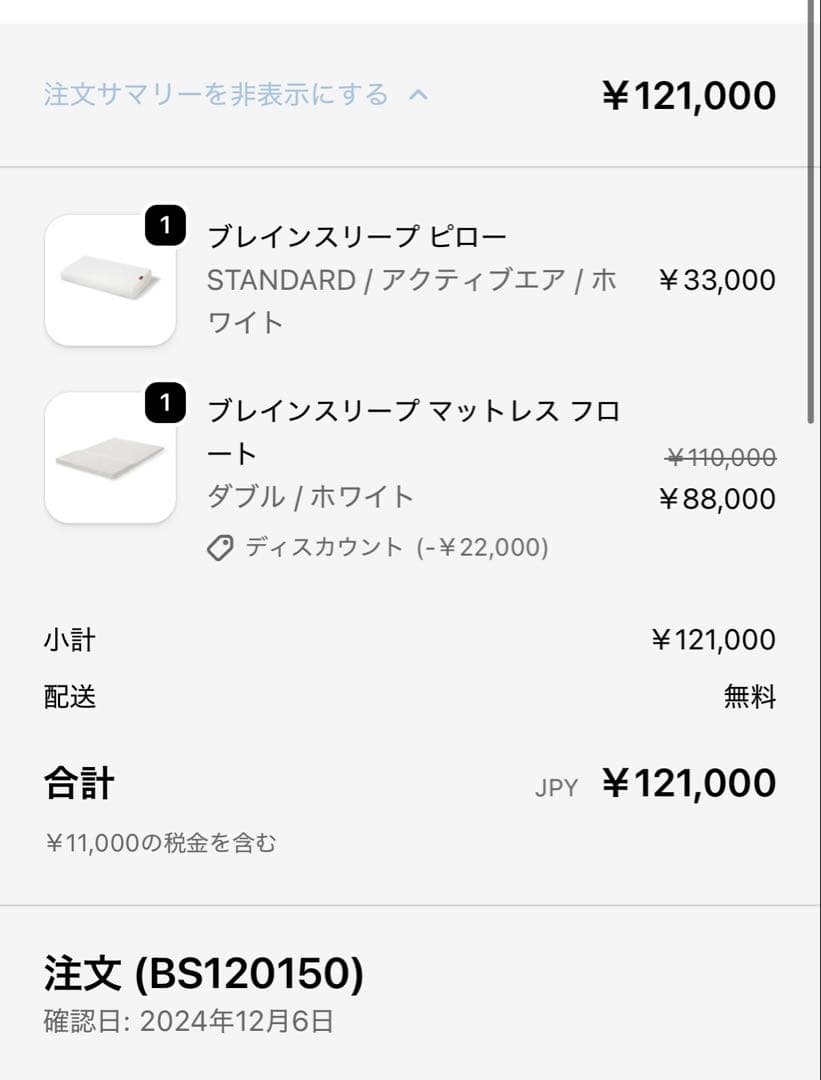Collapse the order summary using the chevron arrow
Screen dimensions: 821x1080
pyautogui.click(x=419, y=95)
